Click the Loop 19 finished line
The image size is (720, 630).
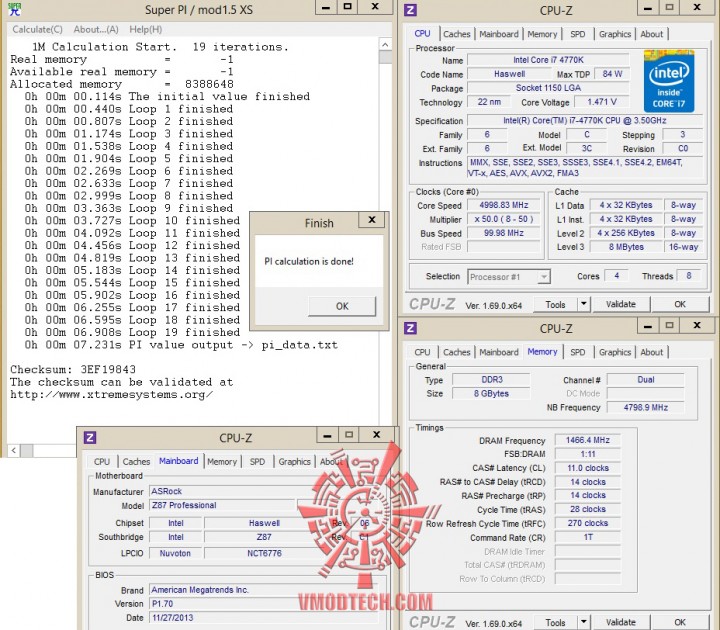click(x=133, y=332)
